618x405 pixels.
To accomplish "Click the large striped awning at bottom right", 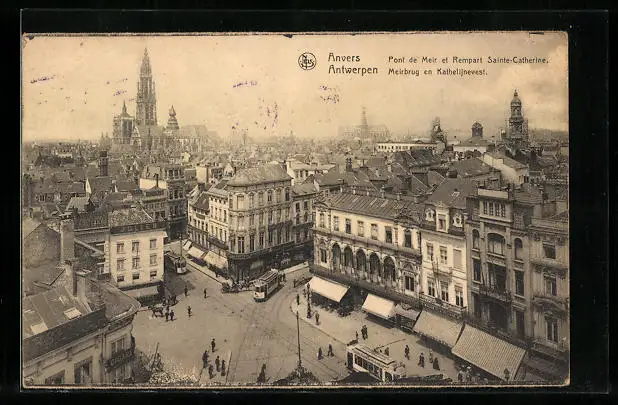I will click(x=488, y=351).
